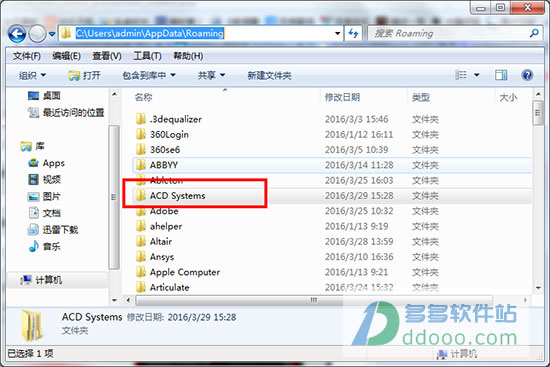Open the 迅雷下载 library

[53, 230]
